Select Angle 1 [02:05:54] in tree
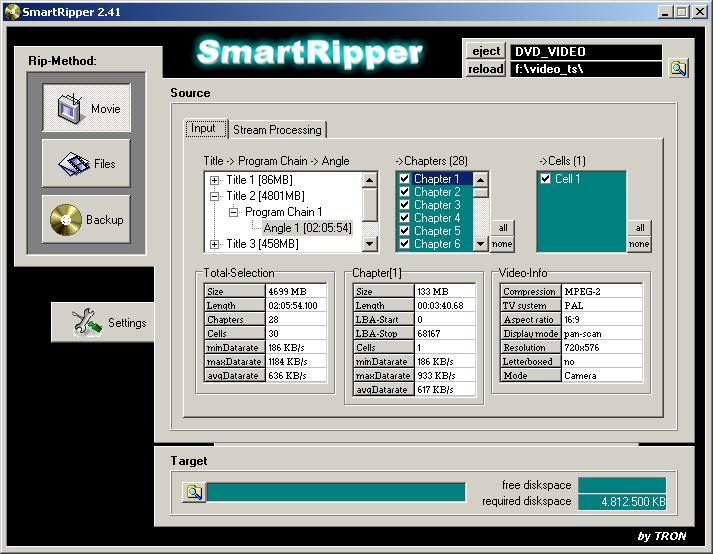This screenshot has height=554, width=713. [307, 228]
